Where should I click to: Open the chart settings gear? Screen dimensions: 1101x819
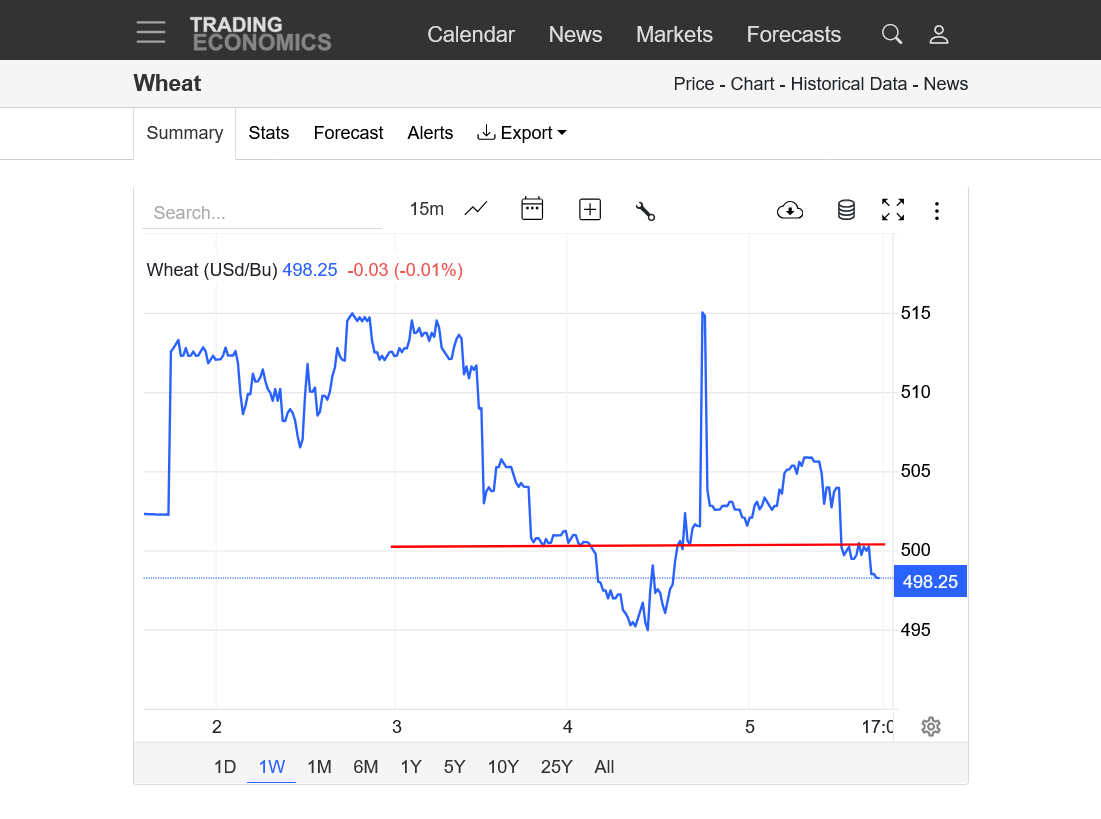931,726
